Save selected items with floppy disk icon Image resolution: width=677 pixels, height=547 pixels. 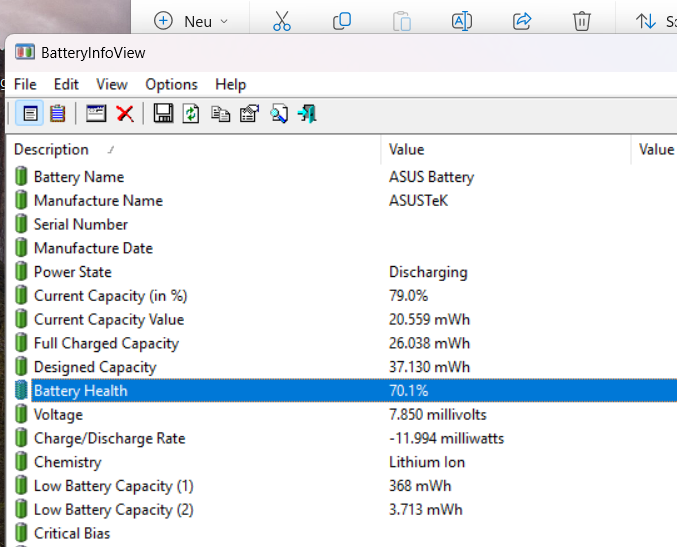pyautogui.click(x=163, y=114)
